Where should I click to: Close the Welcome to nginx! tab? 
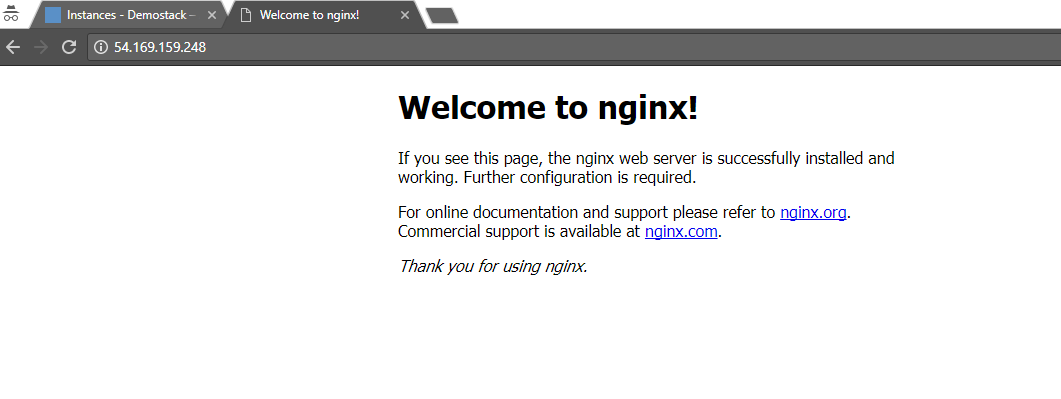click(405, 15)
